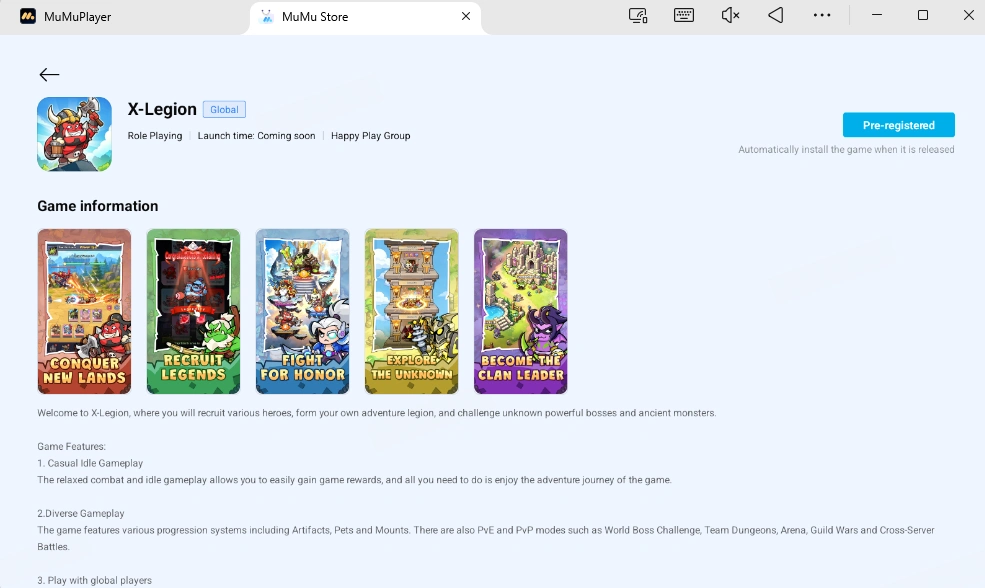Open the Fight For Honor screenshot
985x588 pixels.
pyautogui.click(x=302, y=312)
